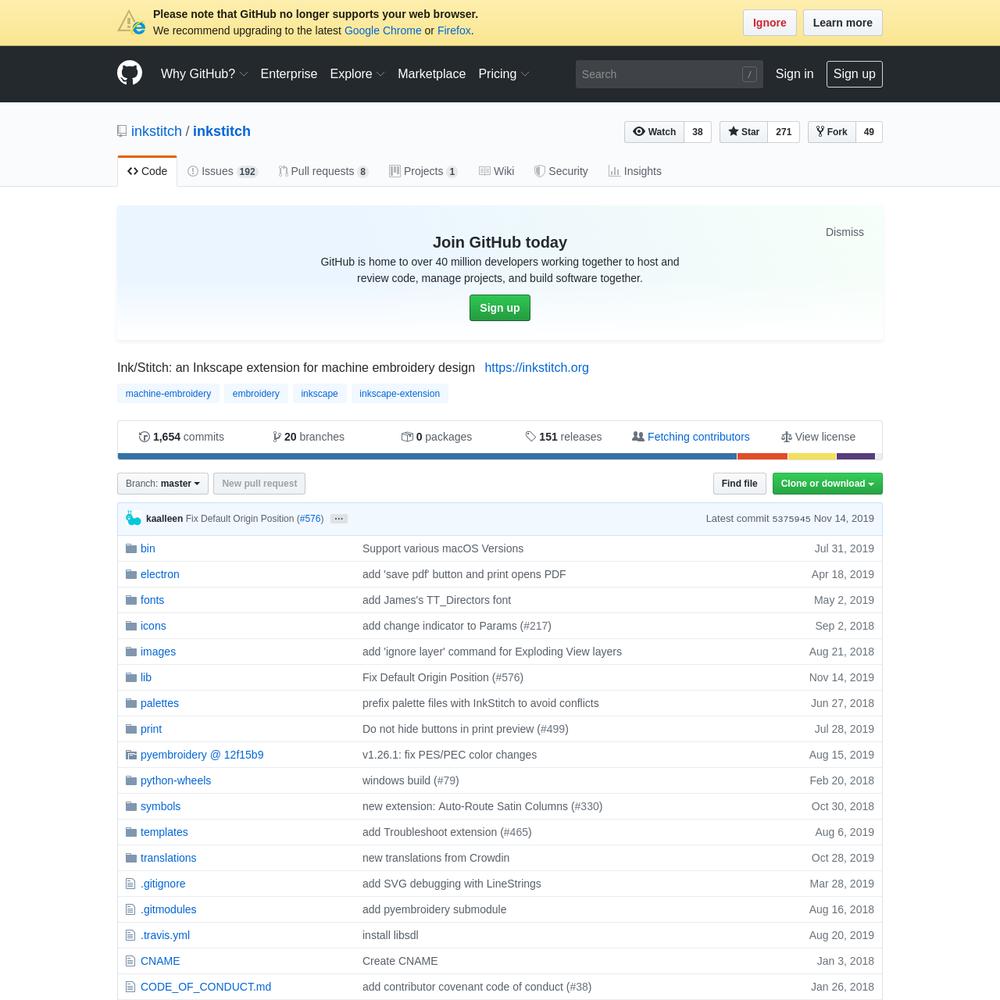
Task: Click the machine-embroidery topic tag
Action: (x=168, y=393)
